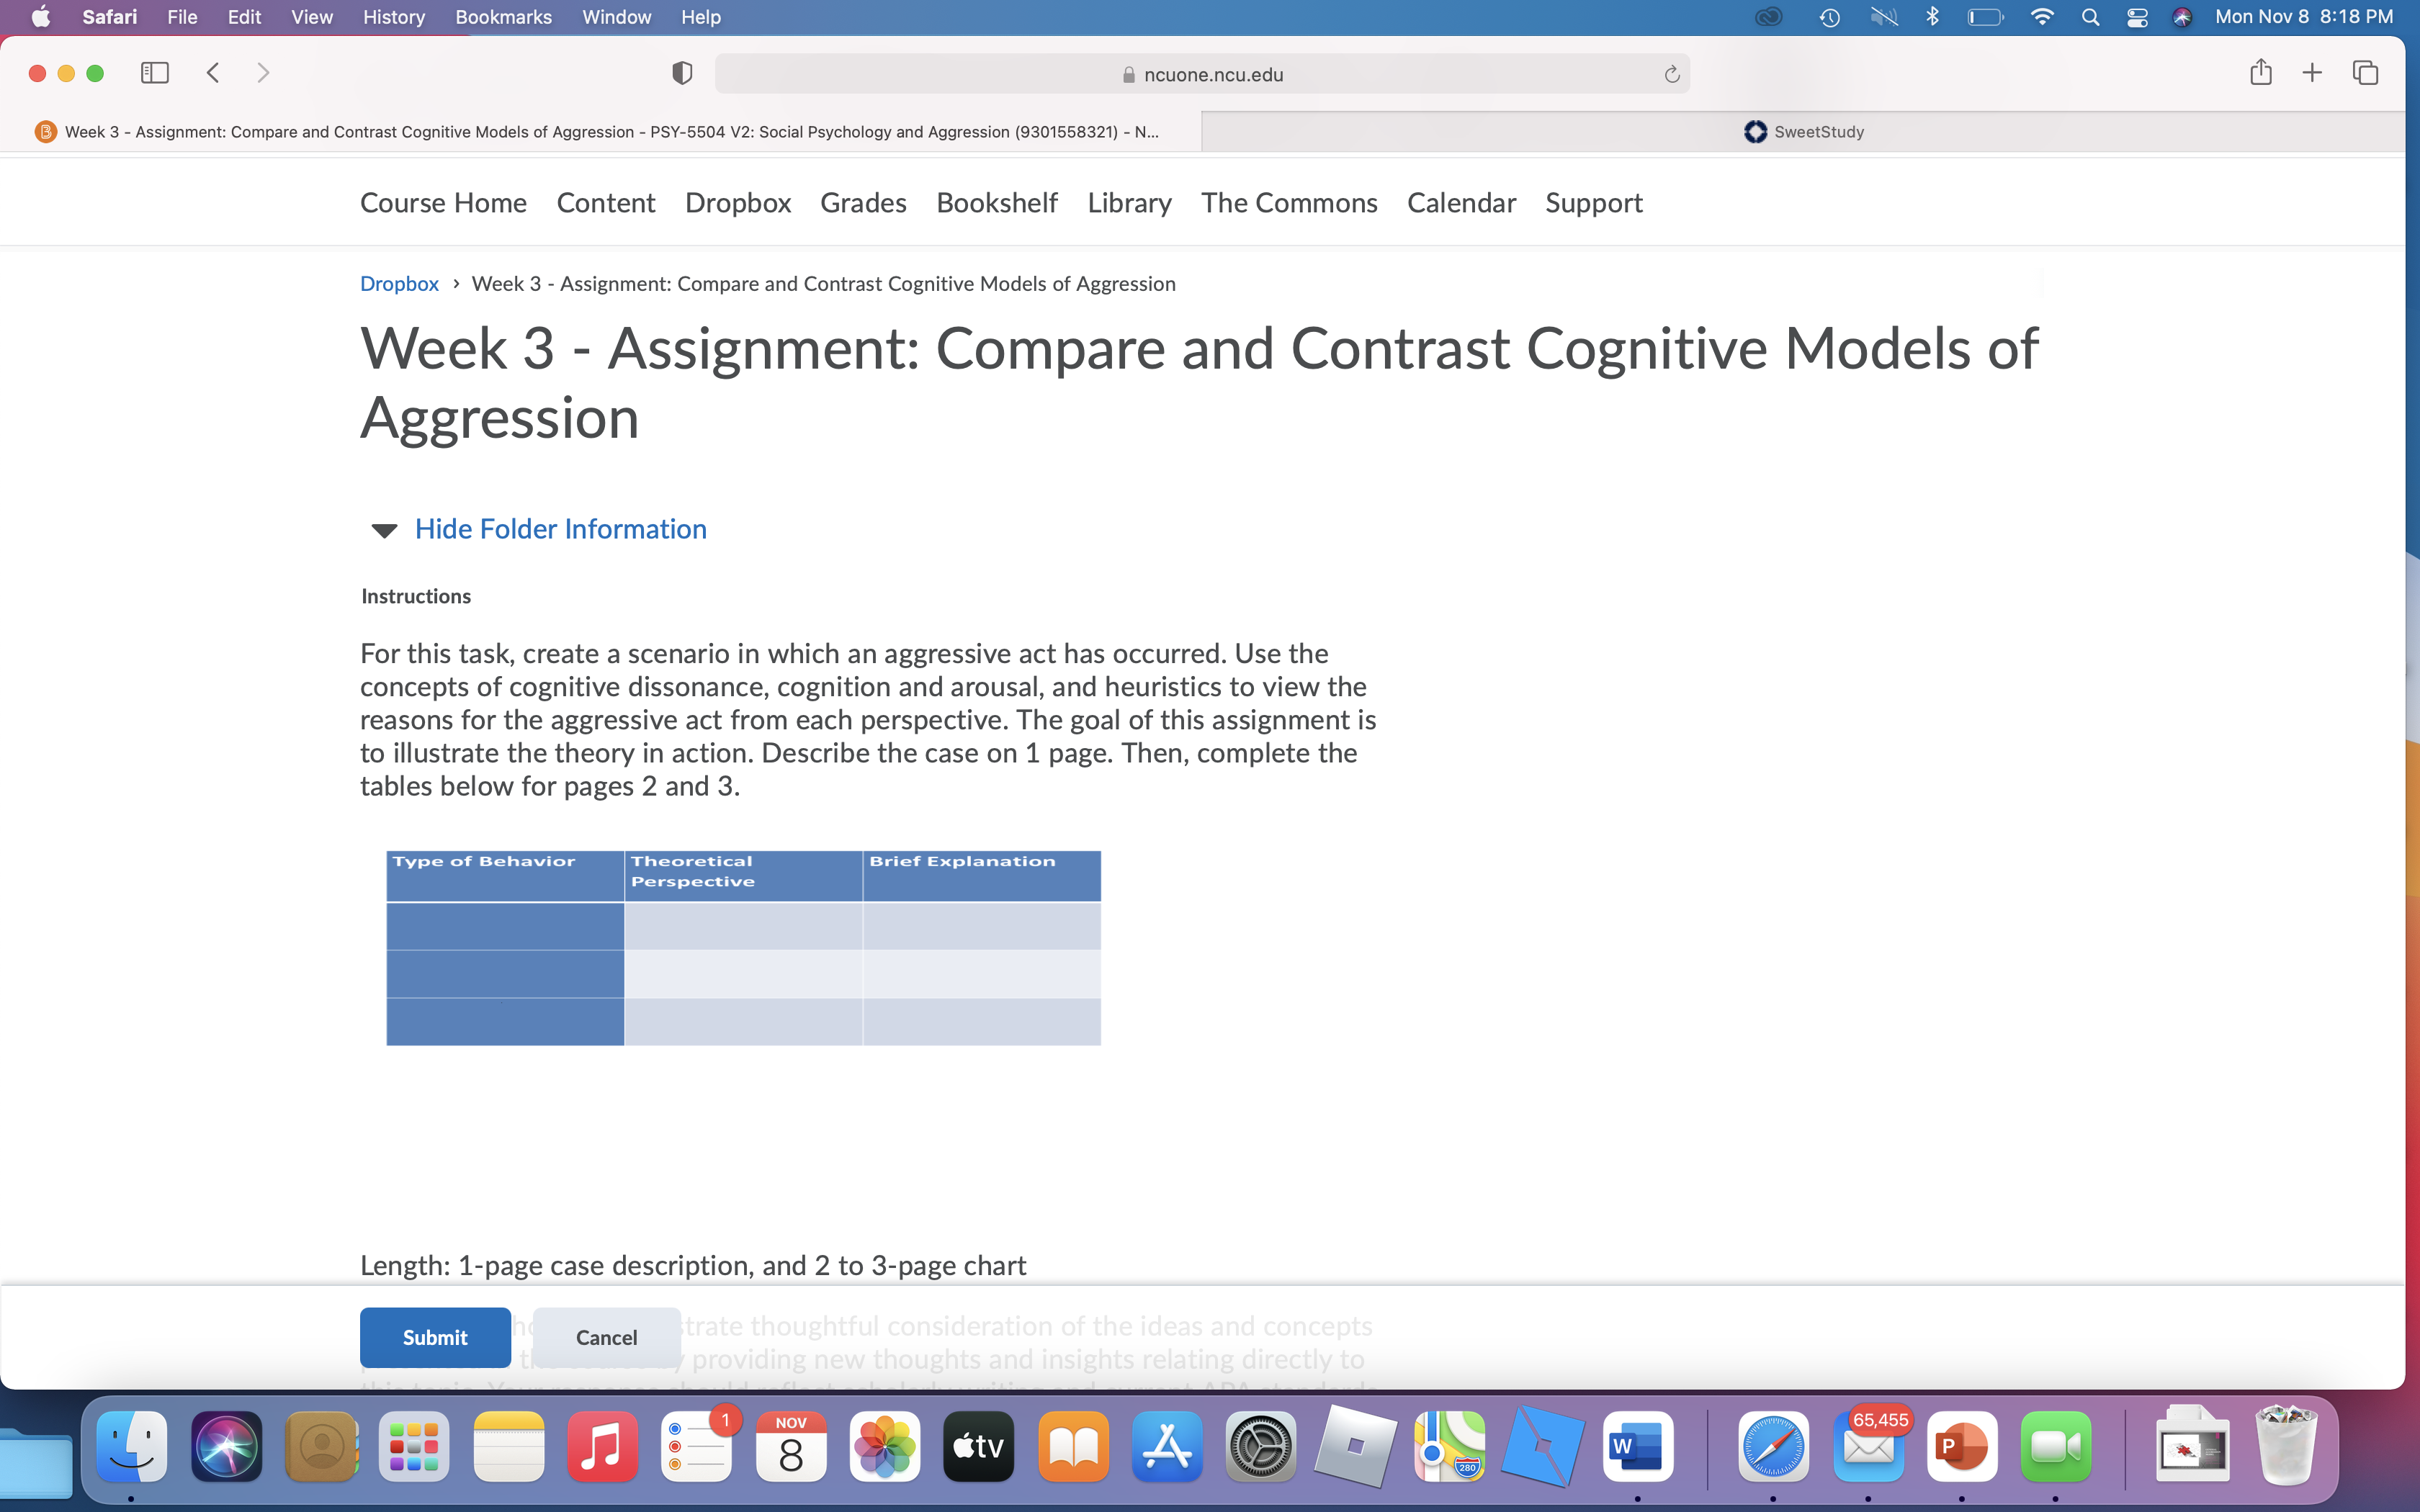The height and width of the screenshot is (1512, 2420).
Task: Visit The Commons
Action: pyautogui.click(x=1289, y=203)
